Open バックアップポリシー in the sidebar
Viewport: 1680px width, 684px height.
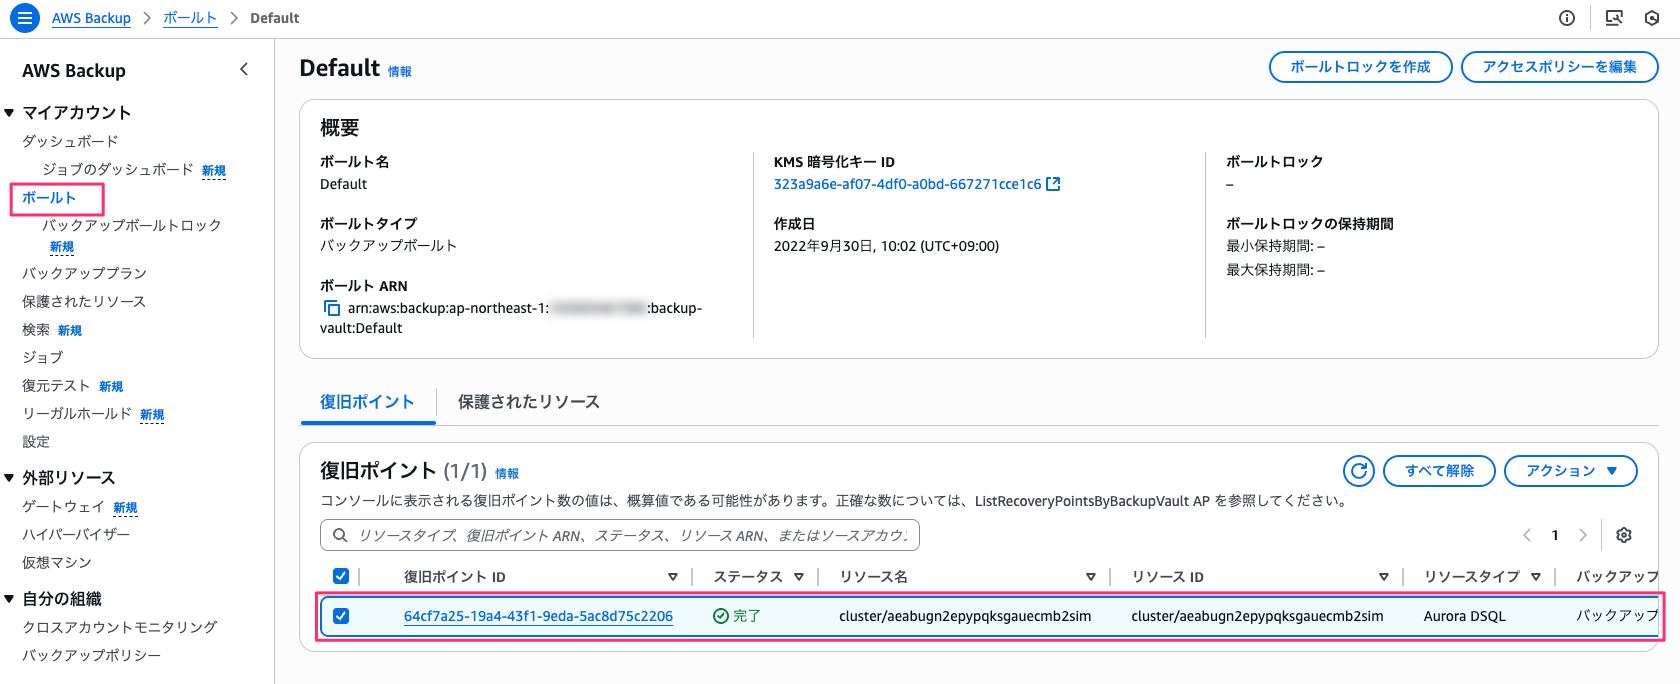coord(91,655)
